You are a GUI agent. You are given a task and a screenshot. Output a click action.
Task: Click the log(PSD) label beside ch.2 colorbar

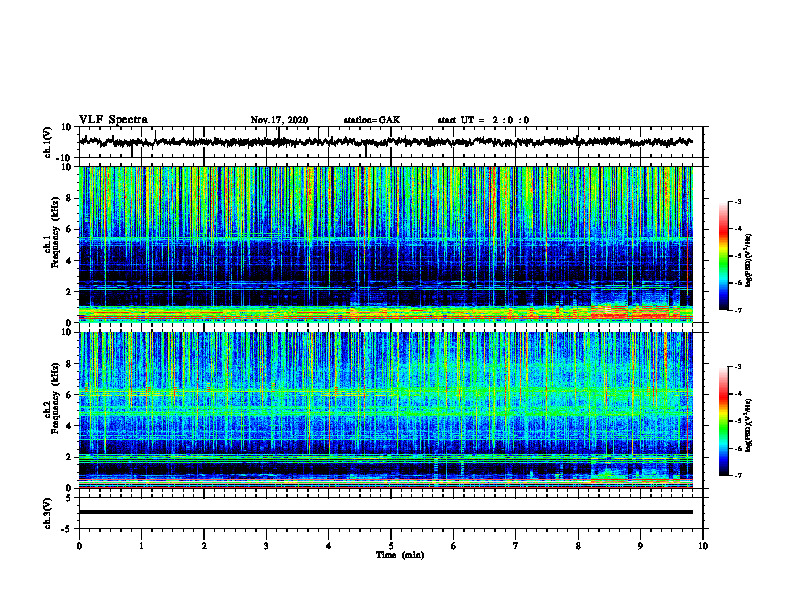(750, 425)
